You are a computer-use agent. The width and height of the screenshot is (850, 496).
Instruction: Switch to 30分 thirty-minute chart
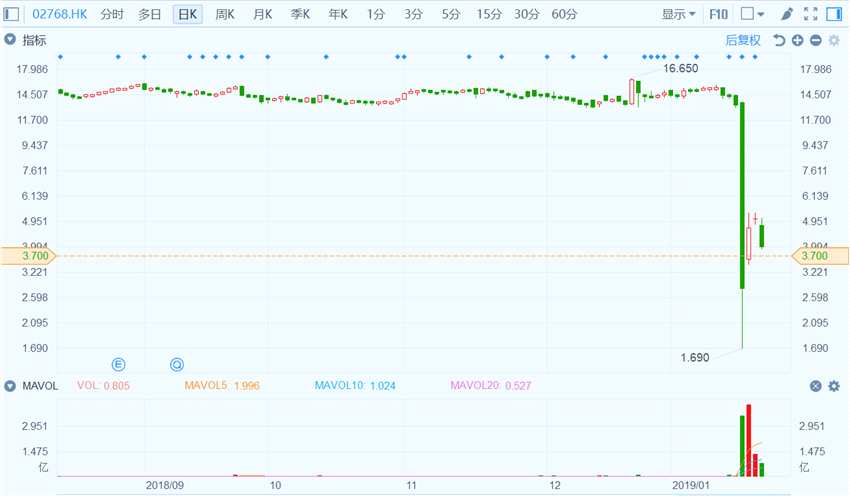pyautogui.click(x=526, y=14)
